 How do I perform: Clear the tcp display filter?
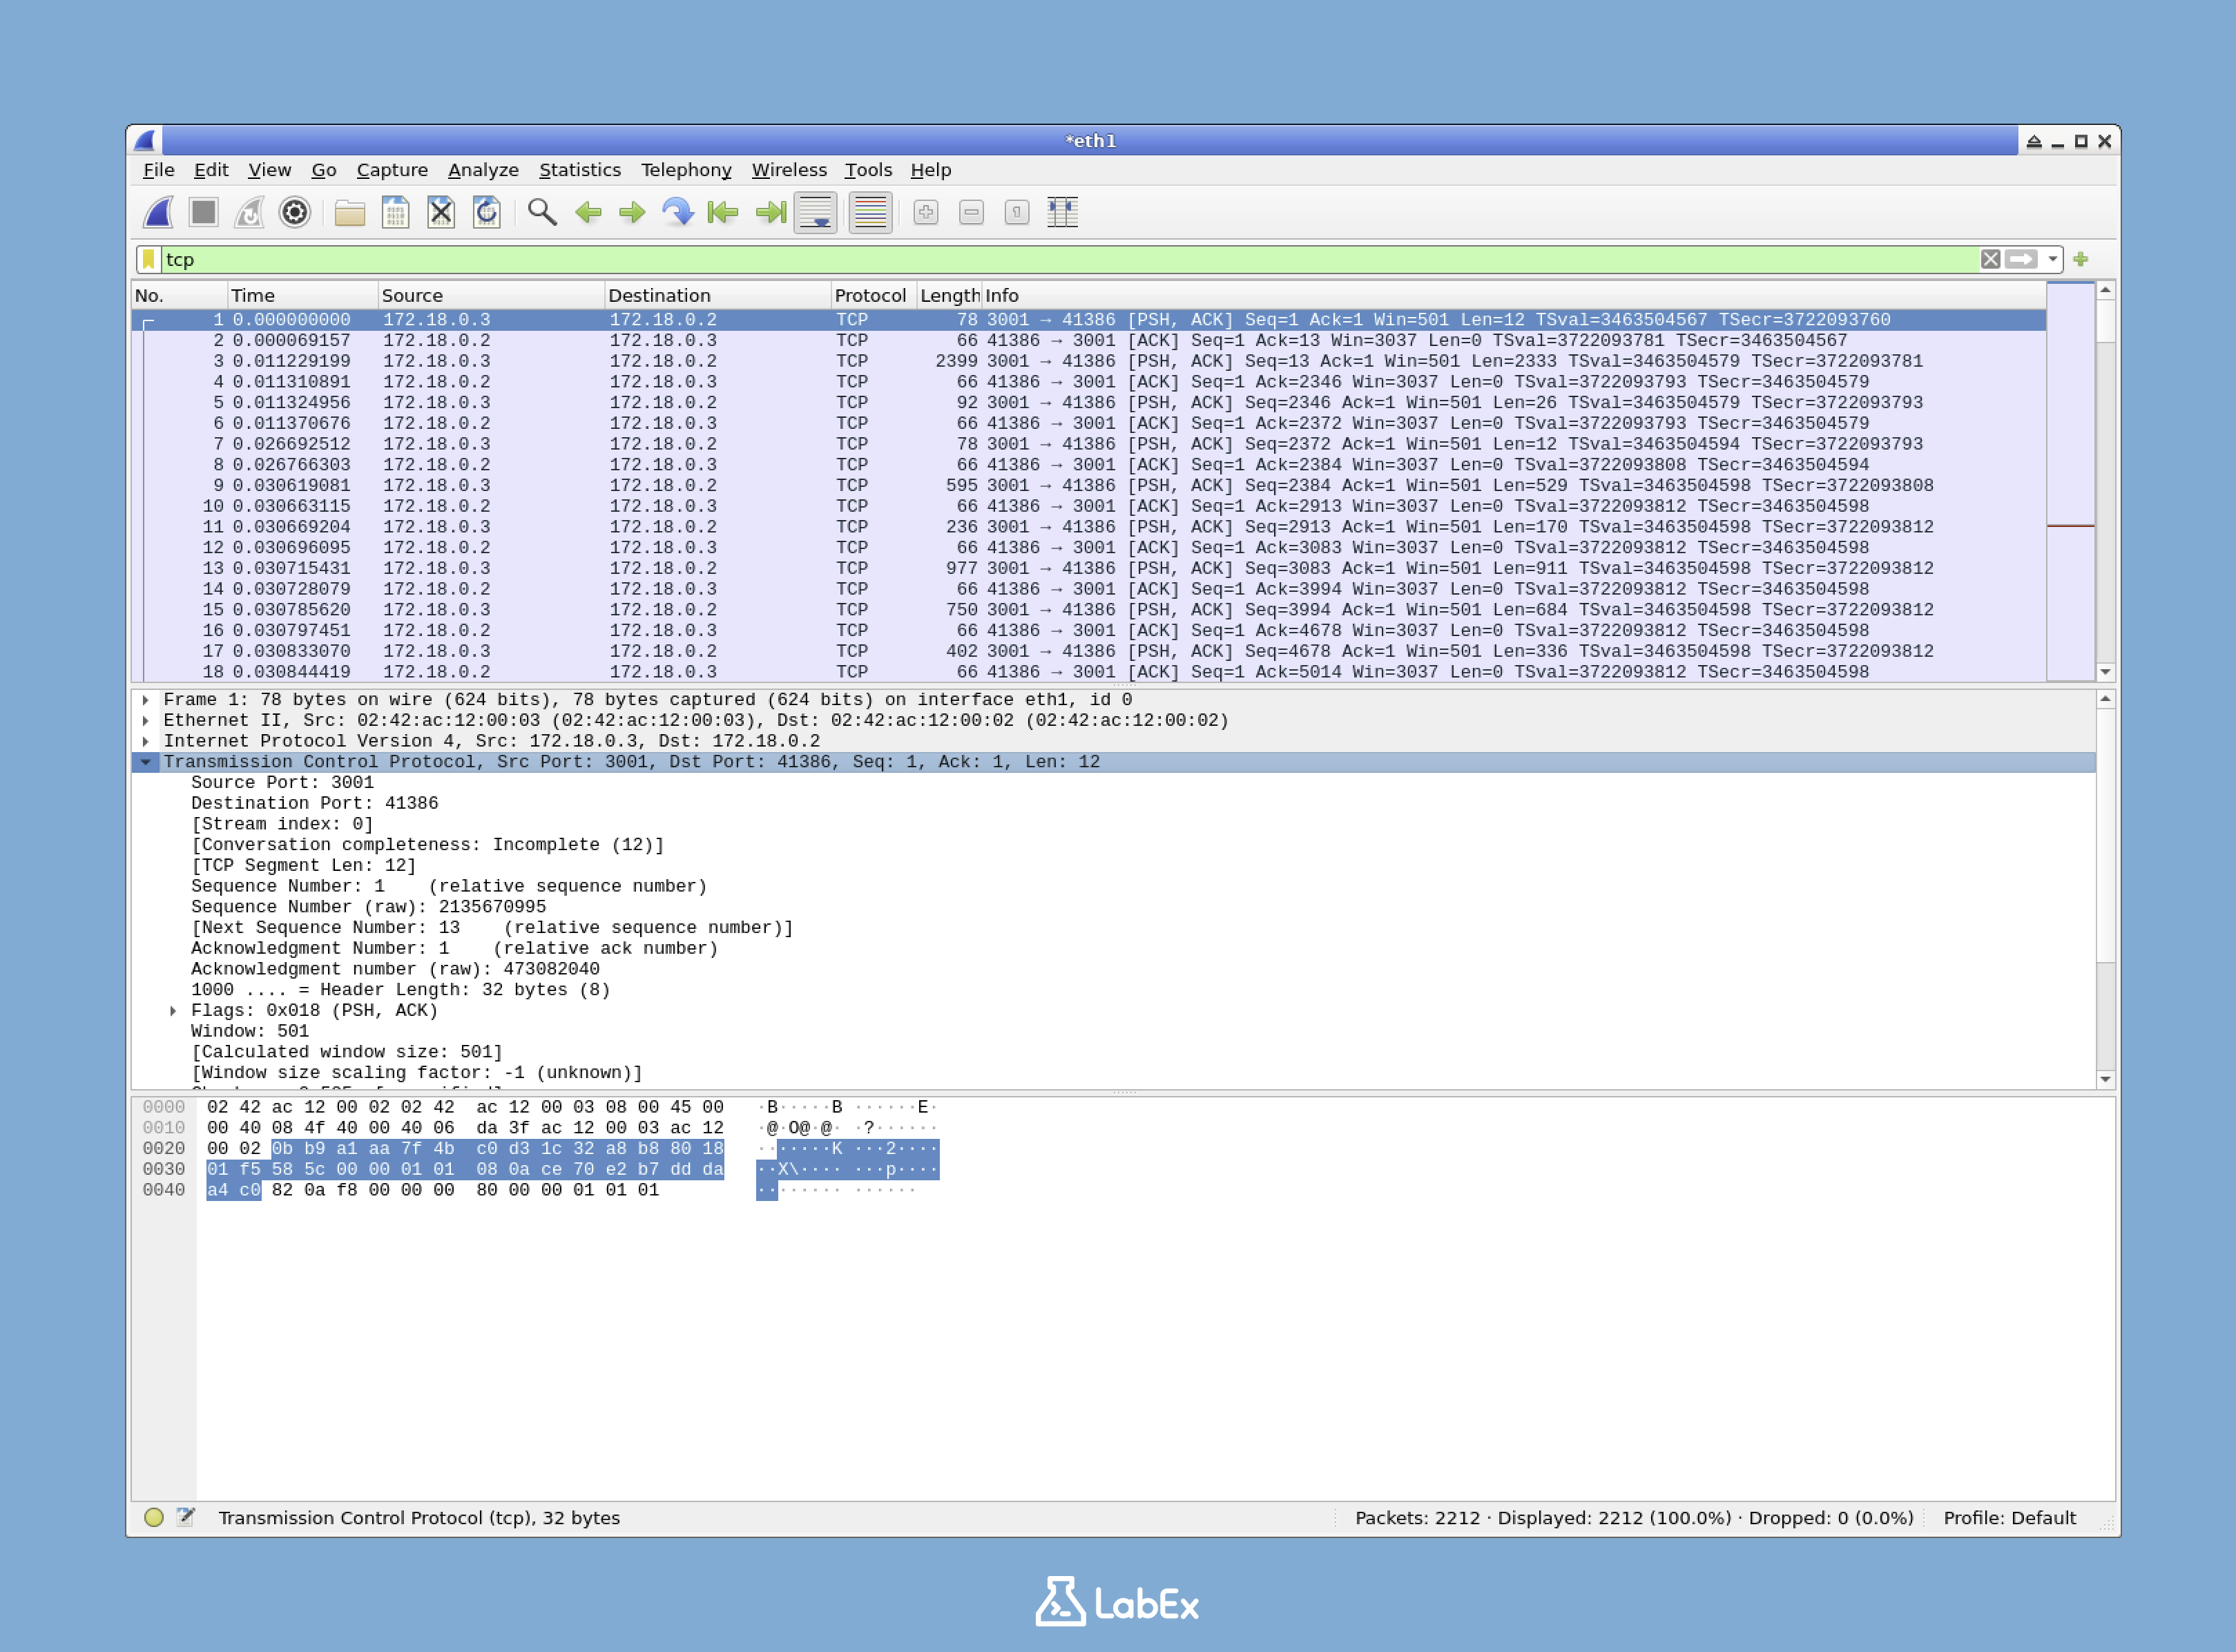1991,259
